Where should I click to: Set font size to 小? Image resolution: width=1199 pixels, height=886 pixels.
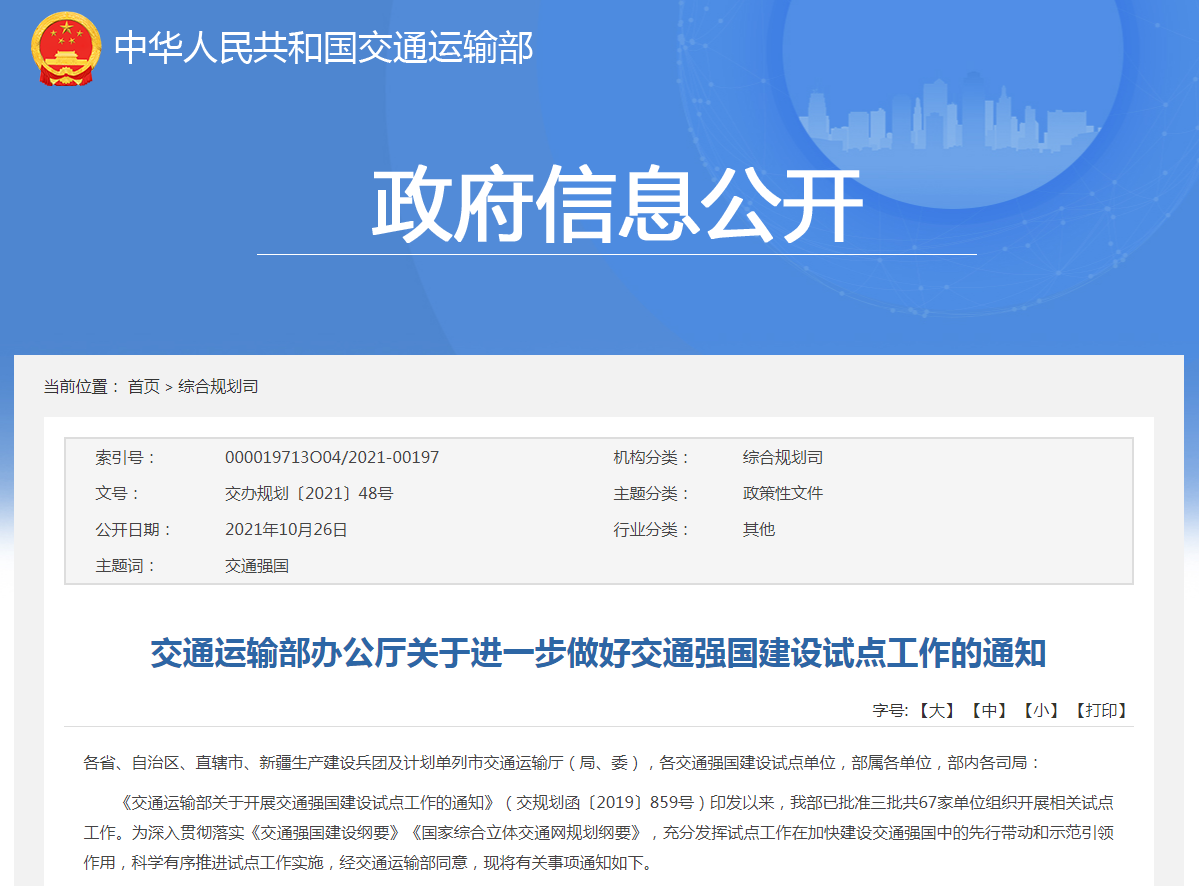(1041, 711)
